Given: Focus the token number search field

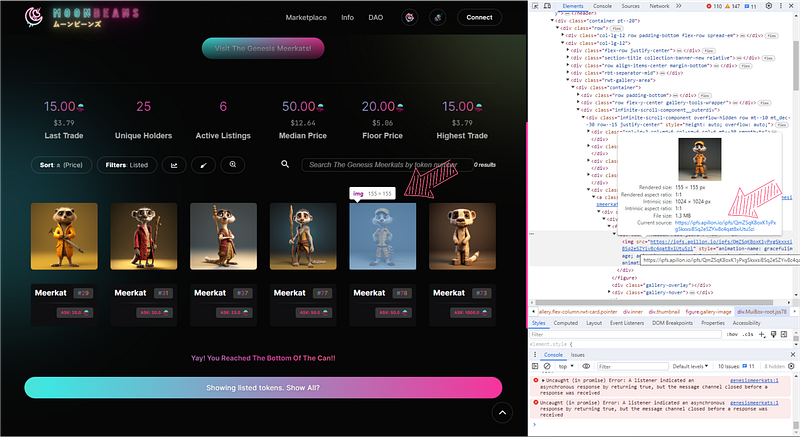Looking at the screenshot, I should 387,165.
